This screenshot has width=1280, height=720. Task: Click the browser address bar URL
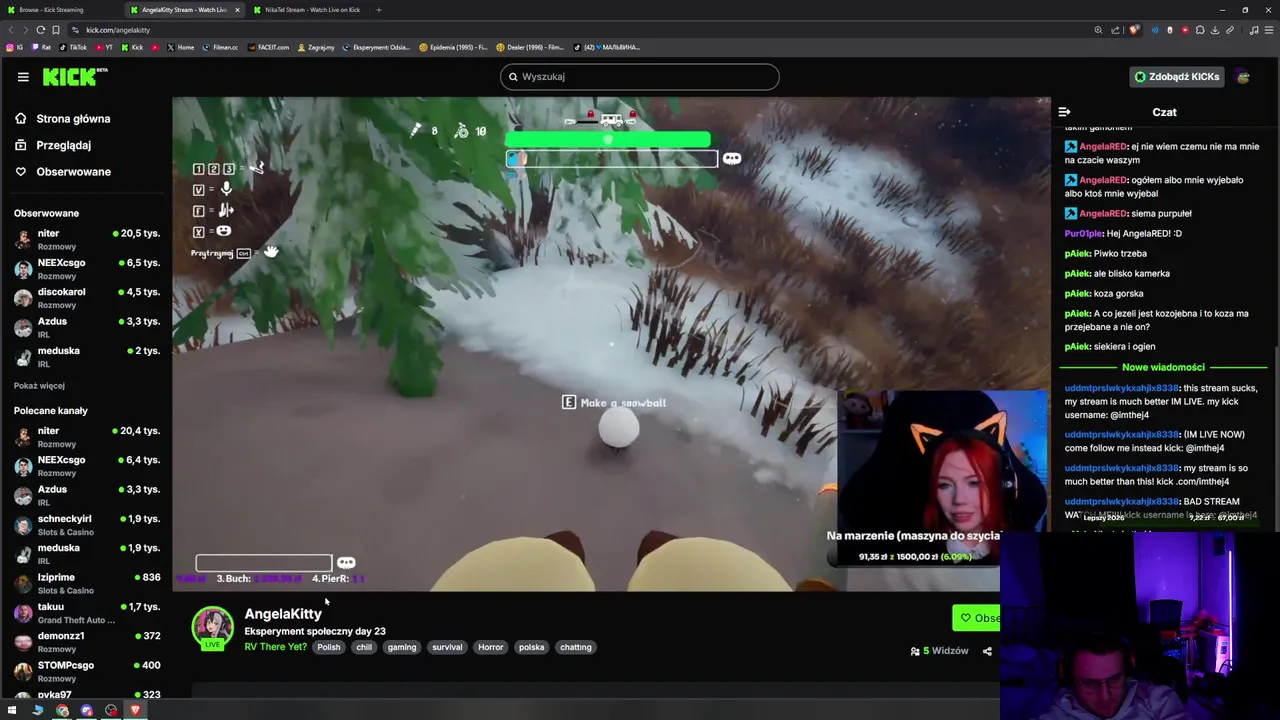coord(118,30)
